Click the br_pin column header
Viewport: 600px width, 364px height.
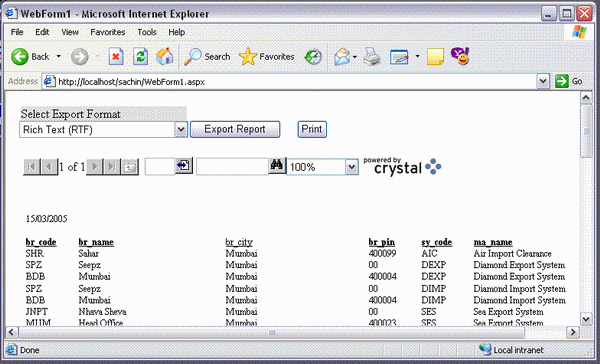coord(382,242)
